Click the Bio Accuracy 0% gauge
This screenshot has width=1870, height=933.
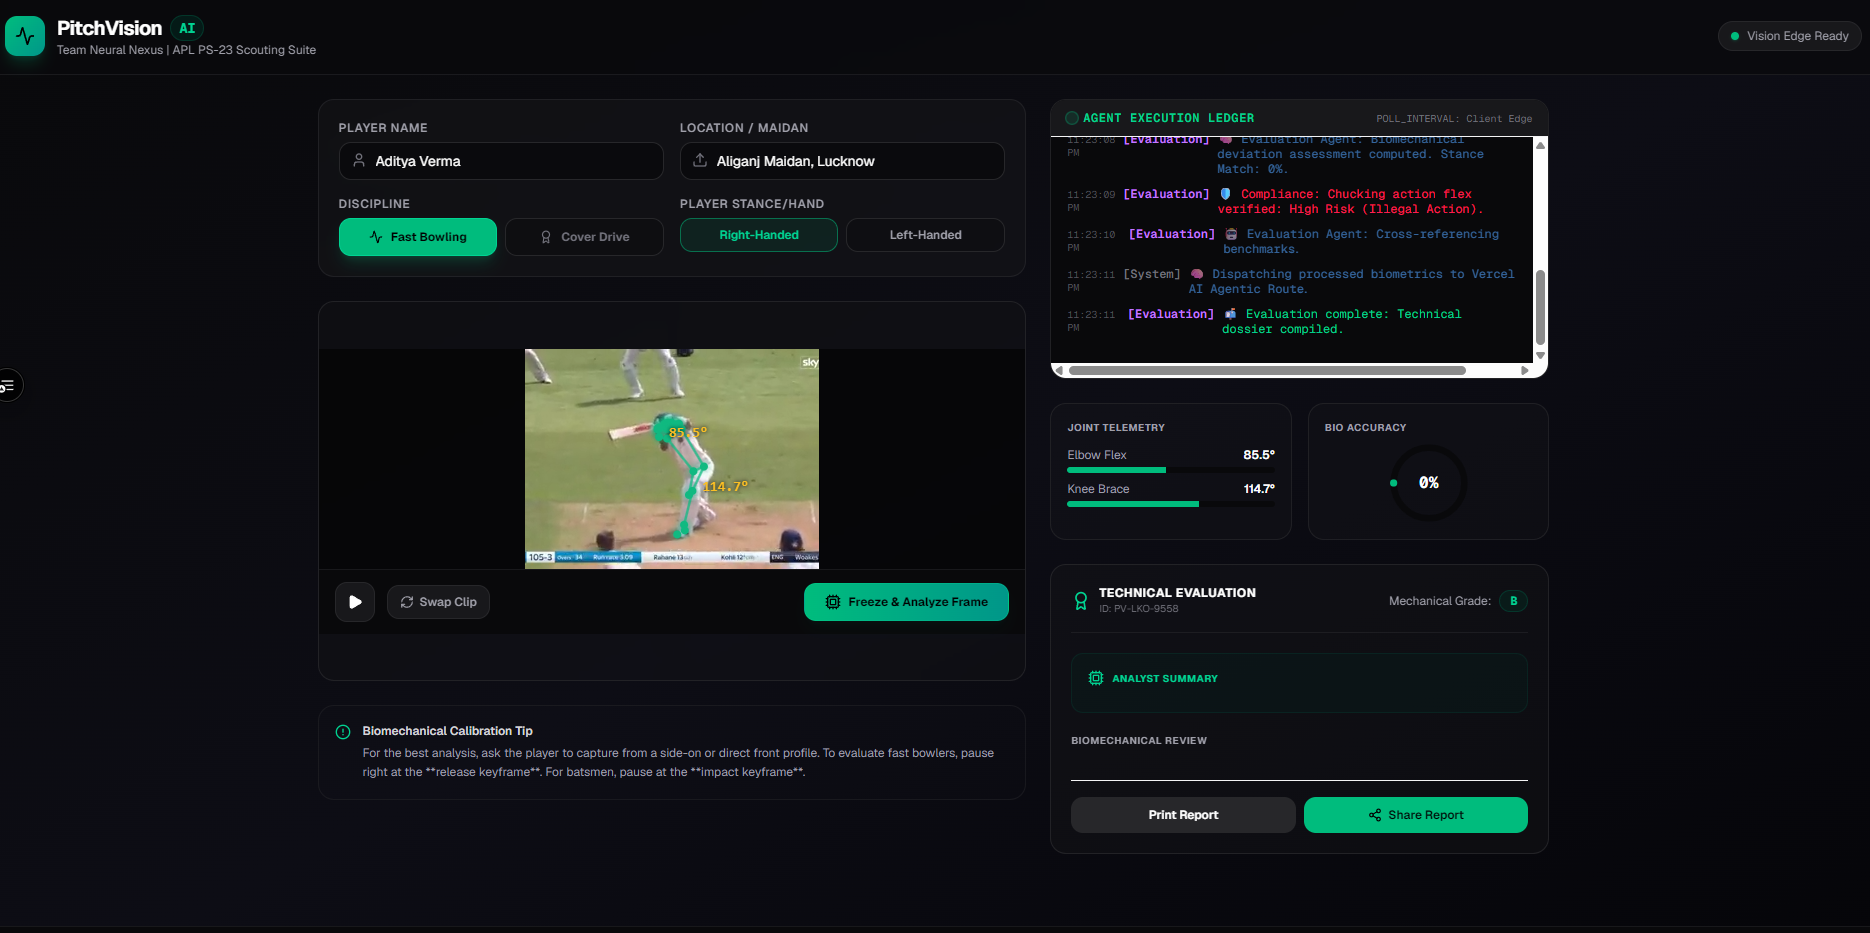pos(1429,483)
